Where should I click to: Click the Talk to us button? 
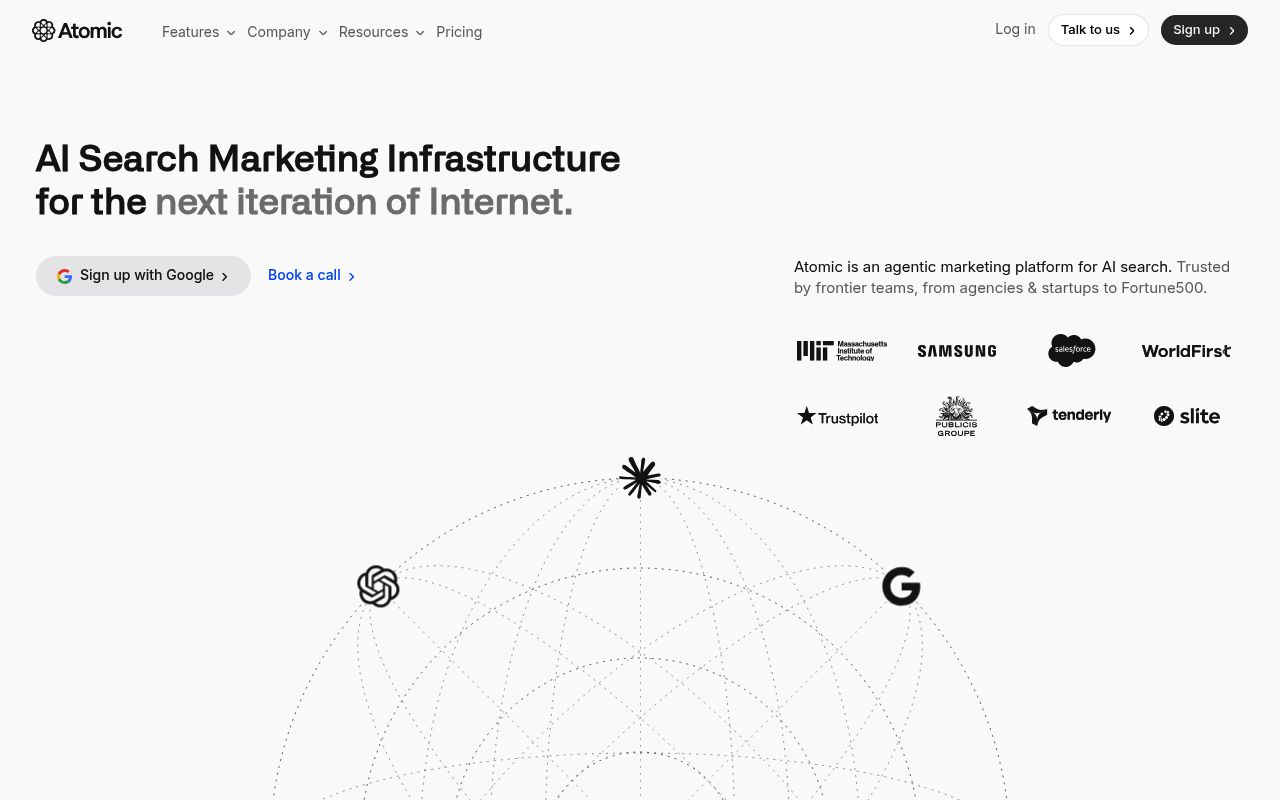tap(1098, 30)
